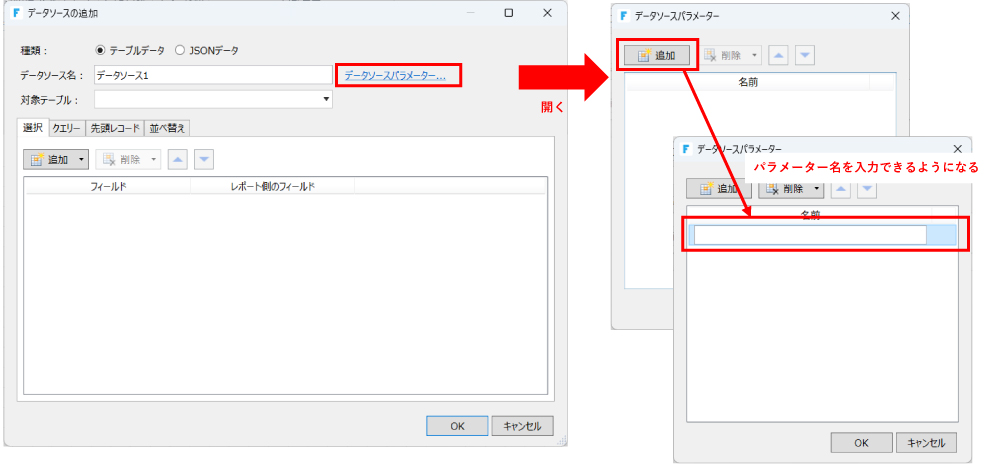Click the 追加 button highlighted in the upper parameter dialog
Viewport: 1000px width, 470px height.
click(656, 55)
